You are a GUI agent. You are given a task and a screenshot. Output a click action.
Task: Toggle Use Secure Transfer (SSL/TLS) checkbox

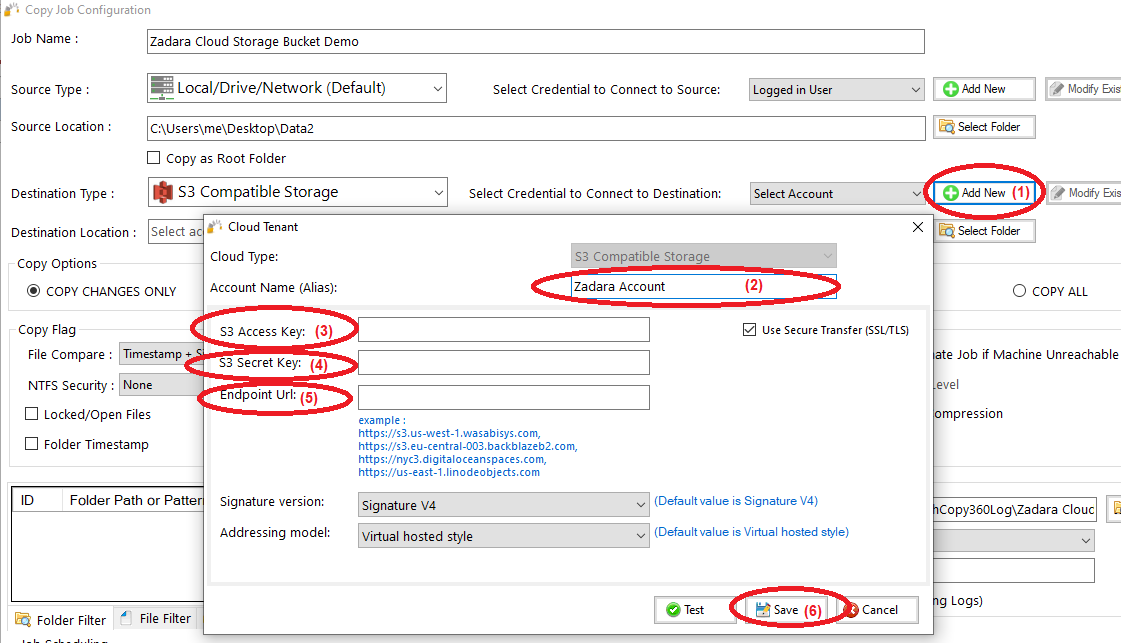[x=750, y=330]
